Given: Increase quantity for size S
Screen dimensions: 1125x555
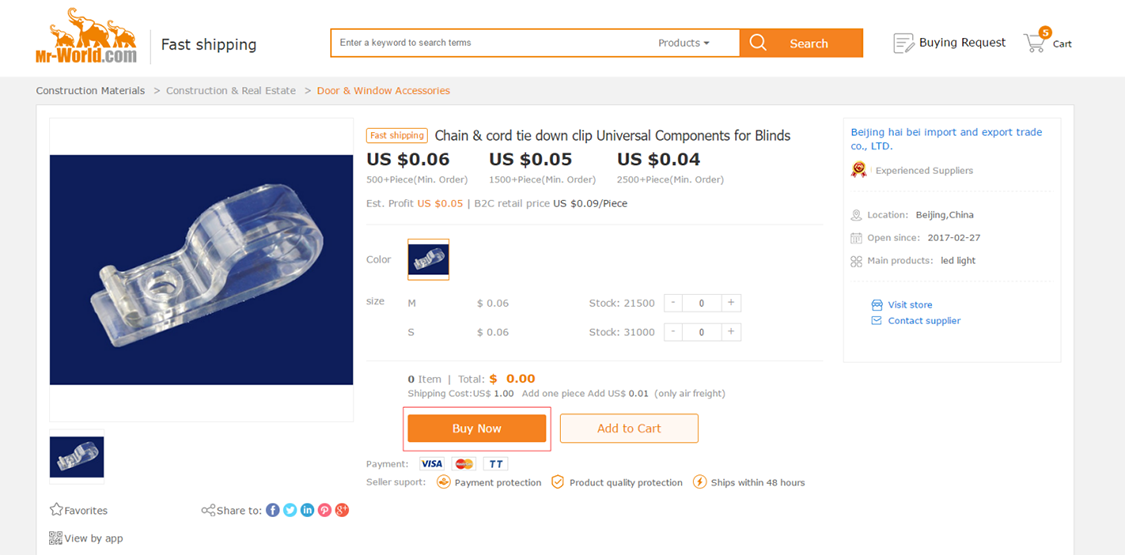Looking at the screenshot, I should click(x=731, y=332).
